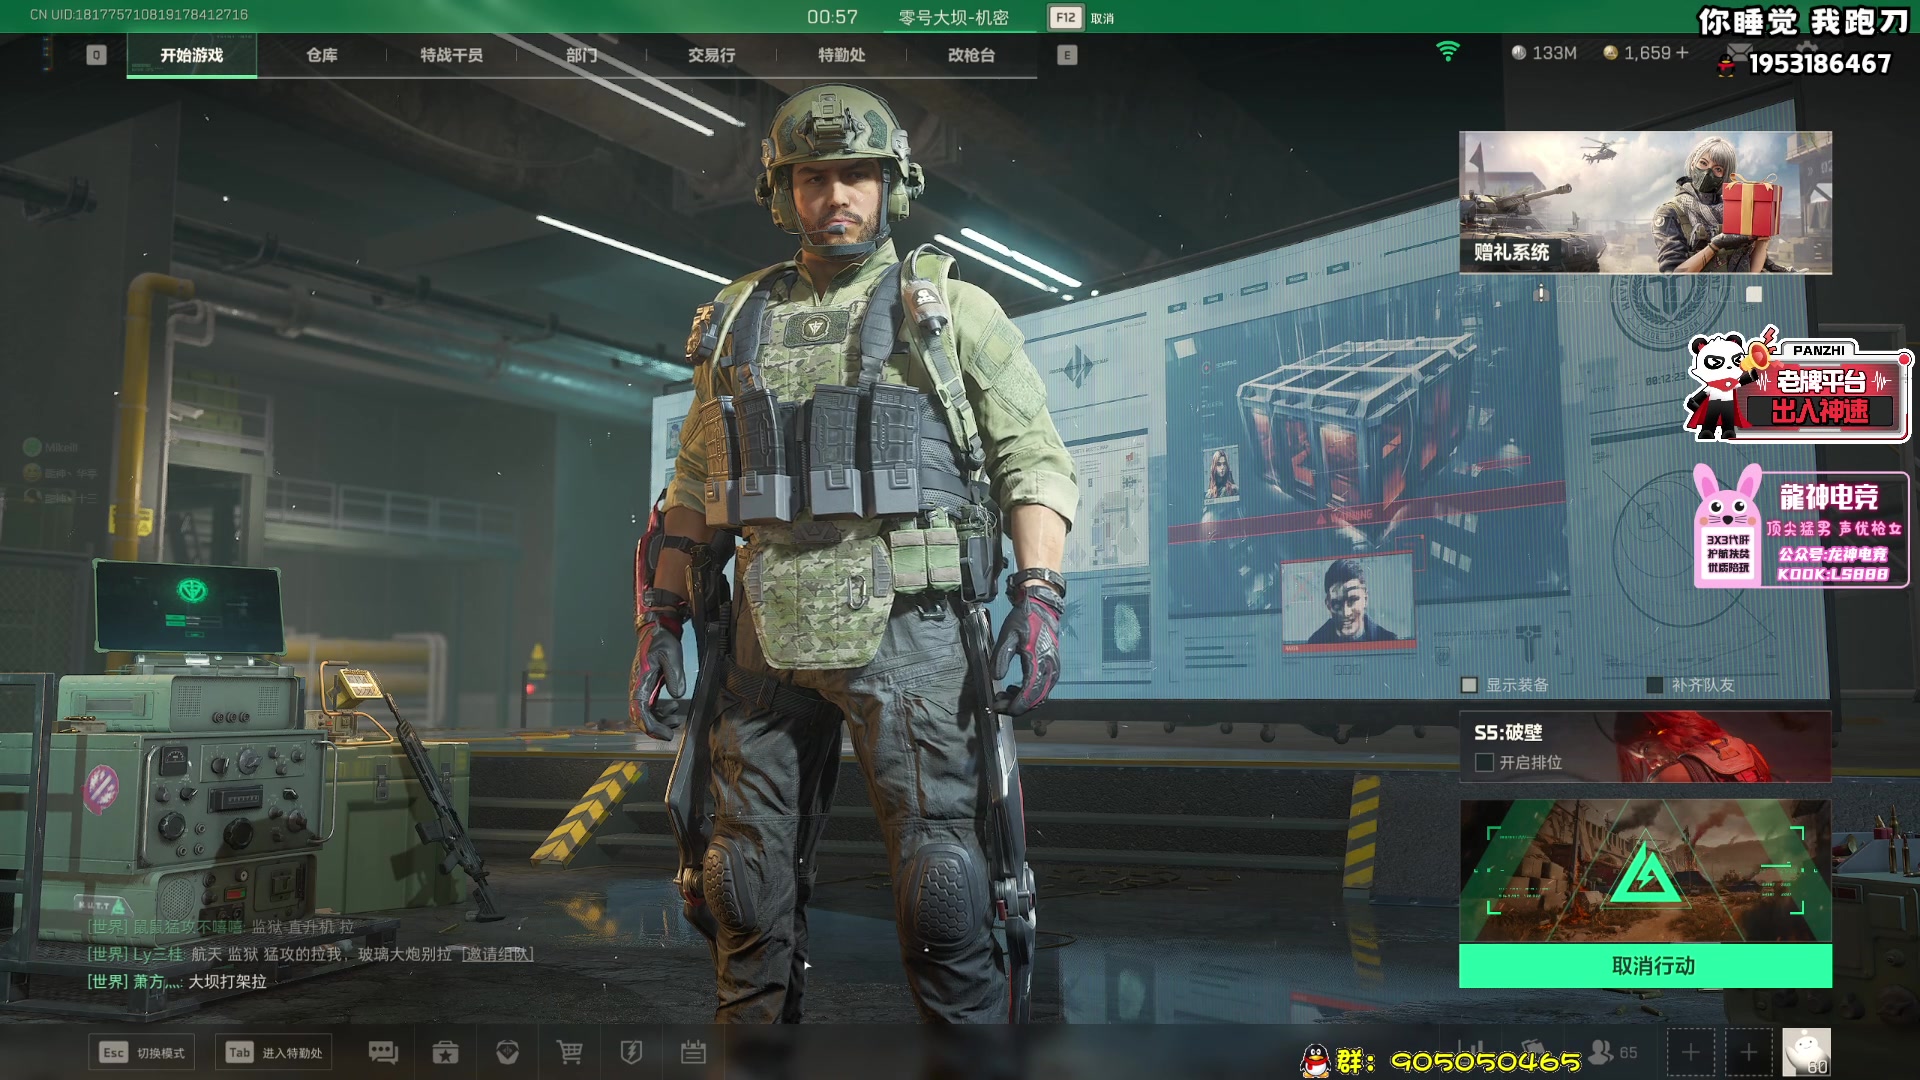
Task: Open the 改枪台 gunsmith tab
Action: pyautogui.click(x=972, y=55)
